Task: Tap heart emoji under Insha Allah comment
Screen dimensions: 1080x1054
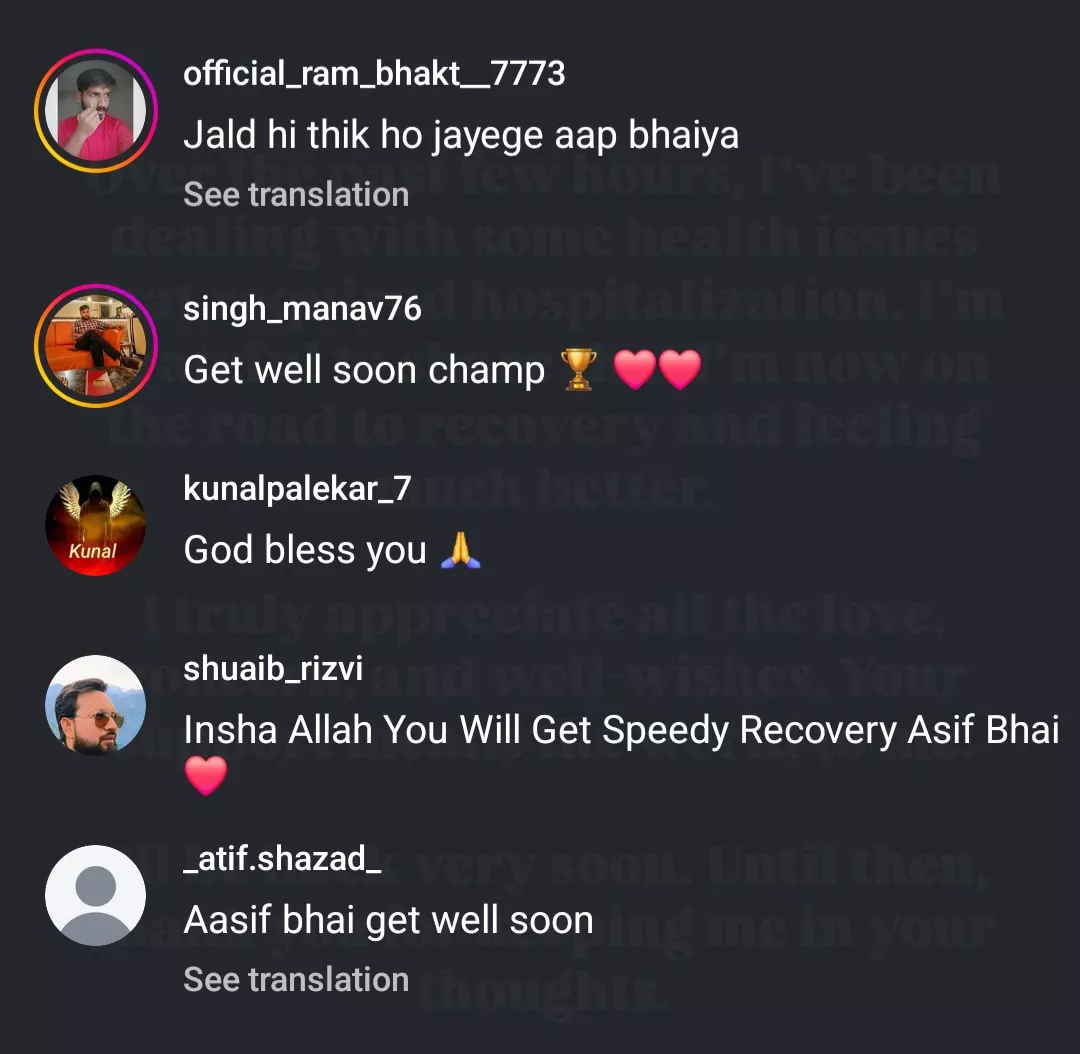Action: point(206,775)
